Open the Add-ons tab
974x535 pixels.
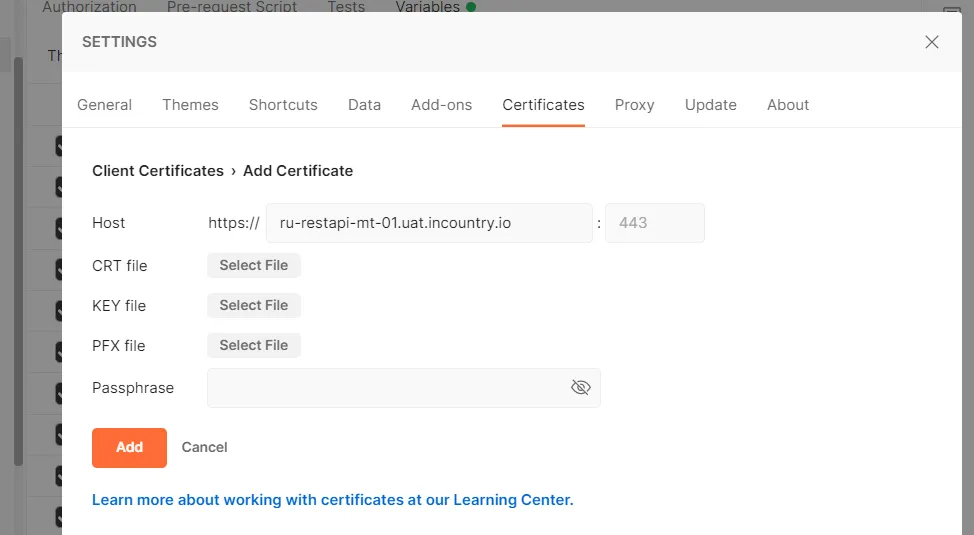point(442,104)
